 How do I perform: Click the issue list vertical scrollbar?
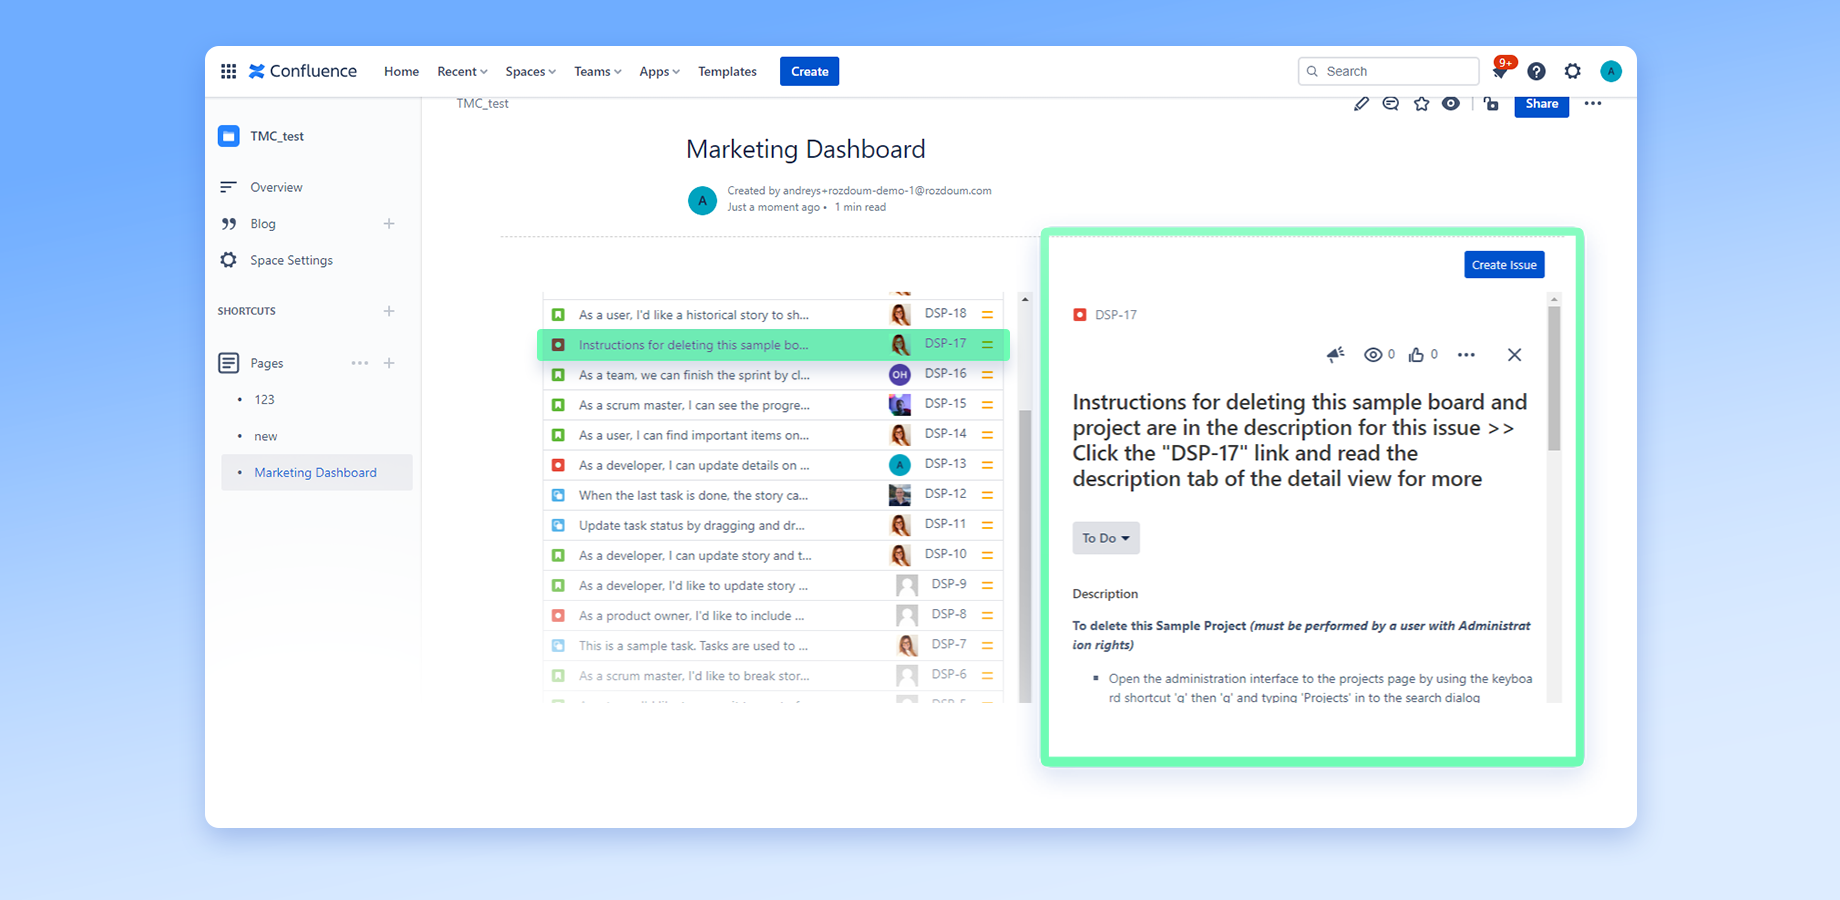tap(1025, 555)
